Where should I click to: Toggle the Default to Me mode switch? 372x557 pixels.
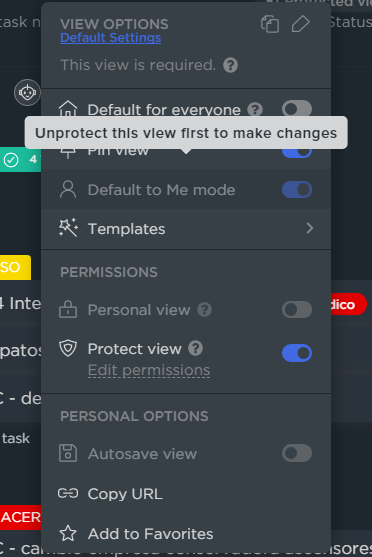(x=297, y=190)
